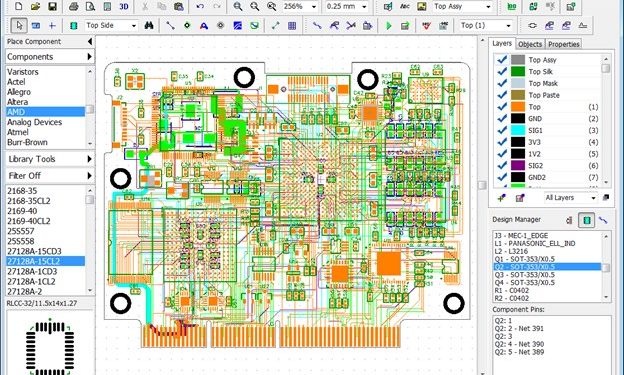Viewport: 624px width, 375px height.
Task: Click the edit layer icon below layer list
Action: (x=520, y=197)
